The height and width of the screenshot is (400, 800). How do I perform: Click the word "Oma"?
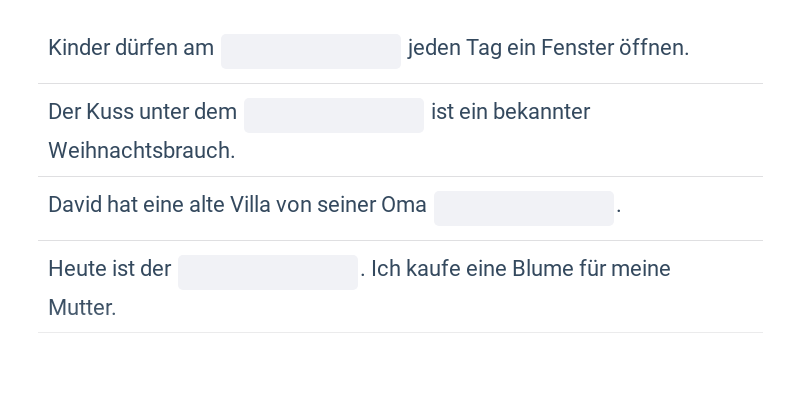coord(404,205)
